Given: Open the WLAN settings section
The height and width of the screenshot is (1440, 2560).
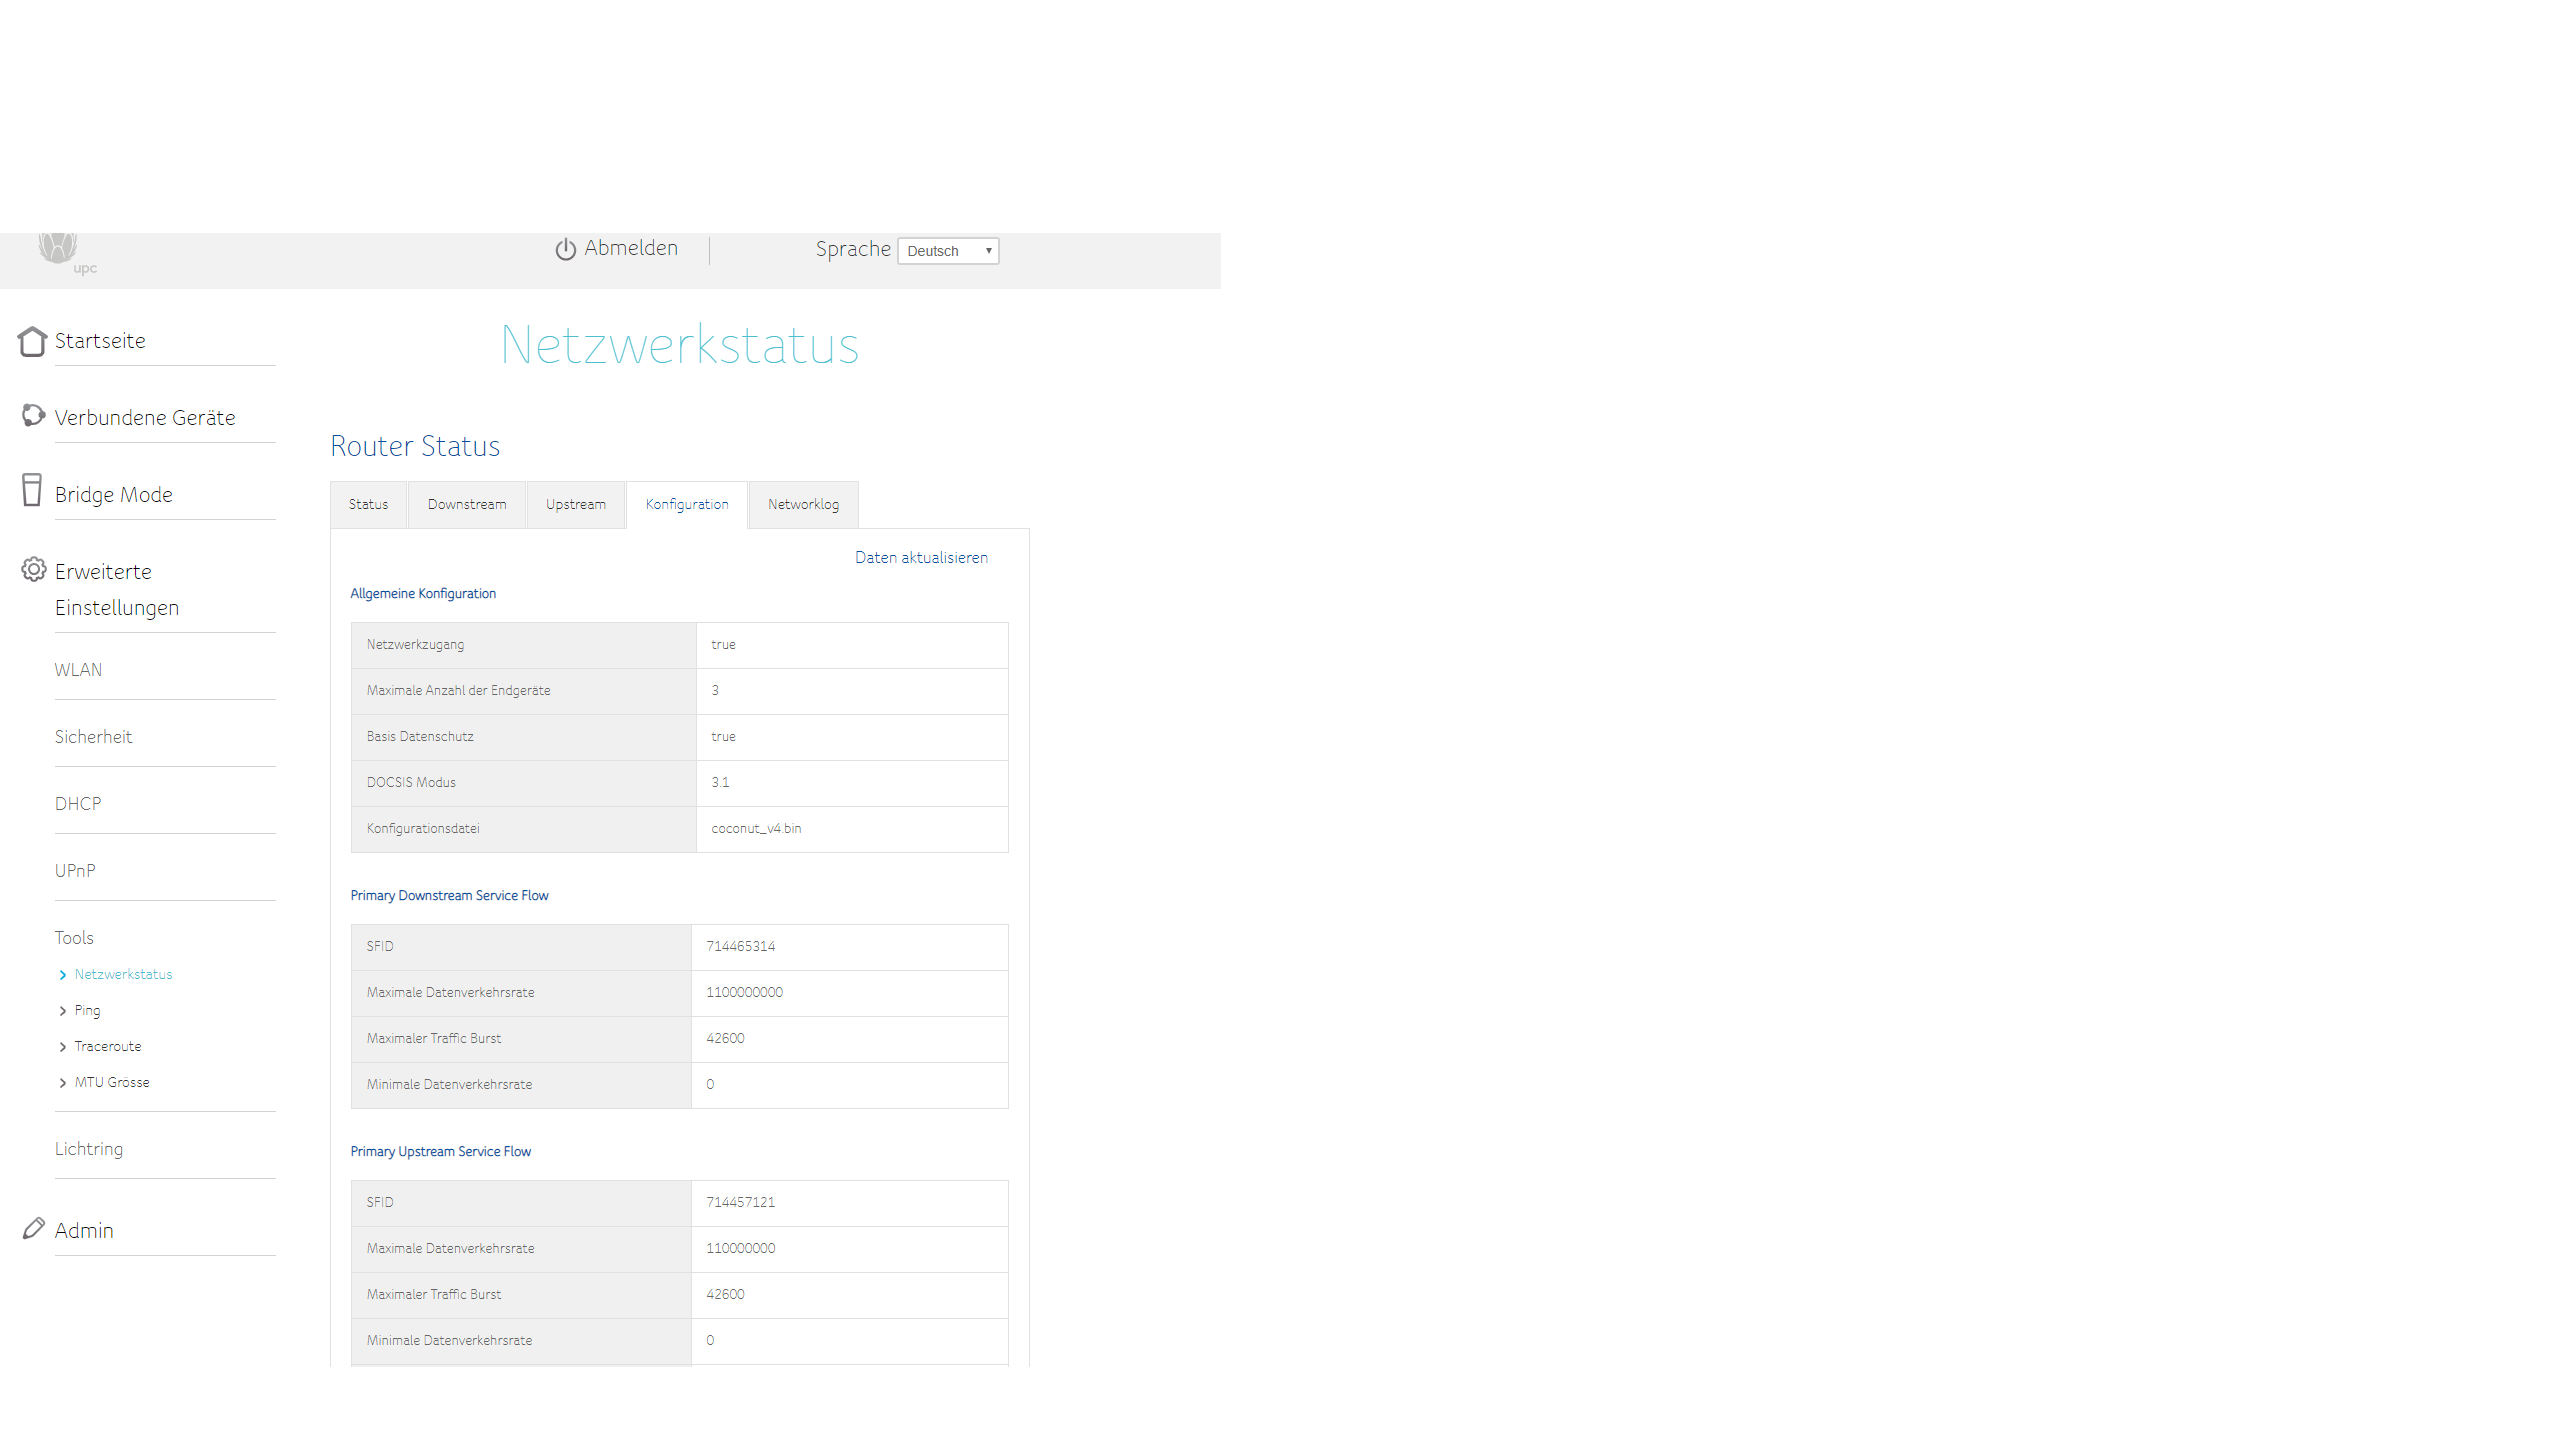Looking at the screenshot, I should pos(78,670).
